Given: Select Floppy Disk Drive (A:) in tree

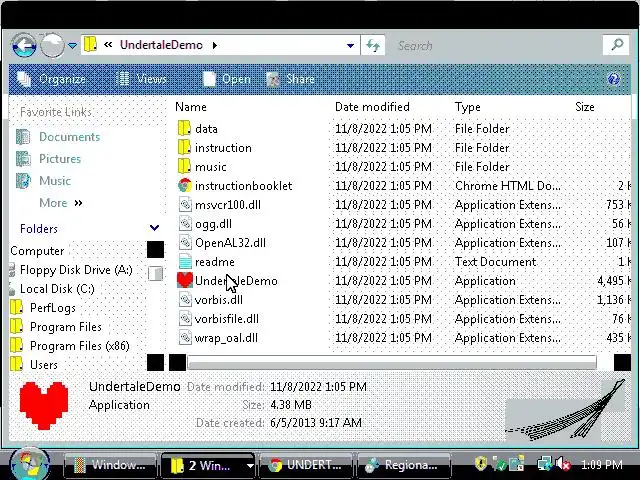Looking at the screenshot, I should click(76, 270).
